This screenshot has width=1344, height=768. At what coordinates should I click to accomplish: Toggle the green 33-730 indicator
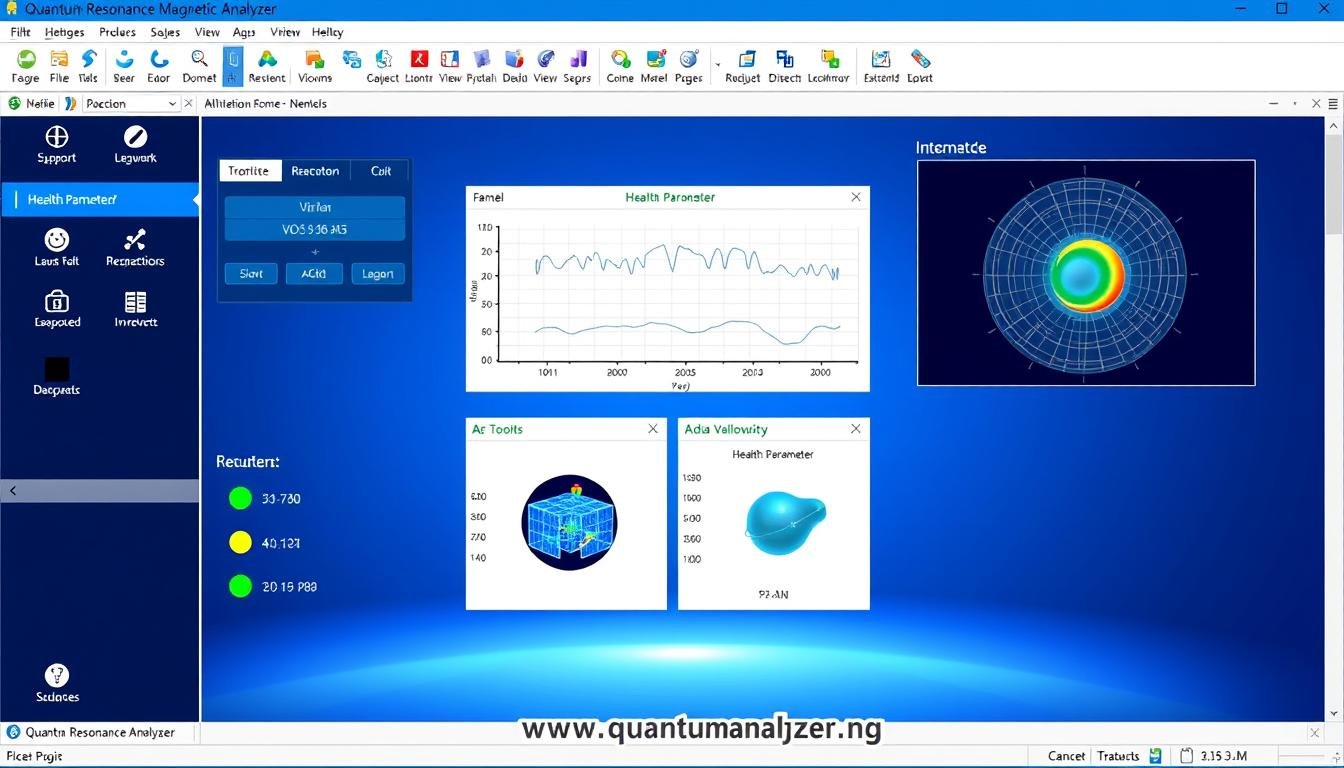pos(240,498)
